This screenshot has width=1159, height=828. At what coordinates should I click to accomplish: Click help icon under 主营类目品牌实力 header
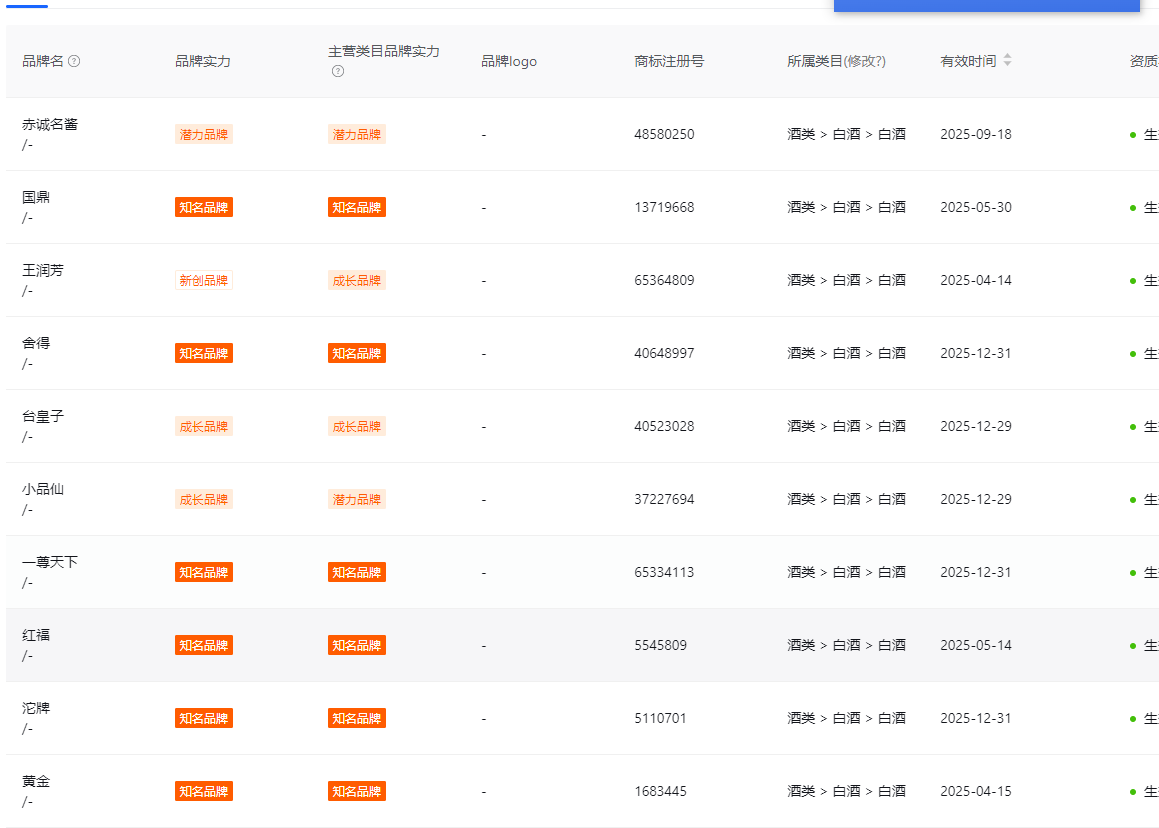click(338, 71)
